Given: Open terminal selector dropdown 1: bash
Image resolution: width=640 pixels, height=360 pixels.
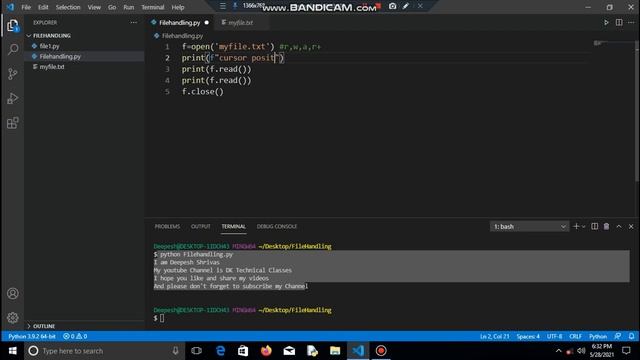Looking at the screenshot, I should (529, 227).
